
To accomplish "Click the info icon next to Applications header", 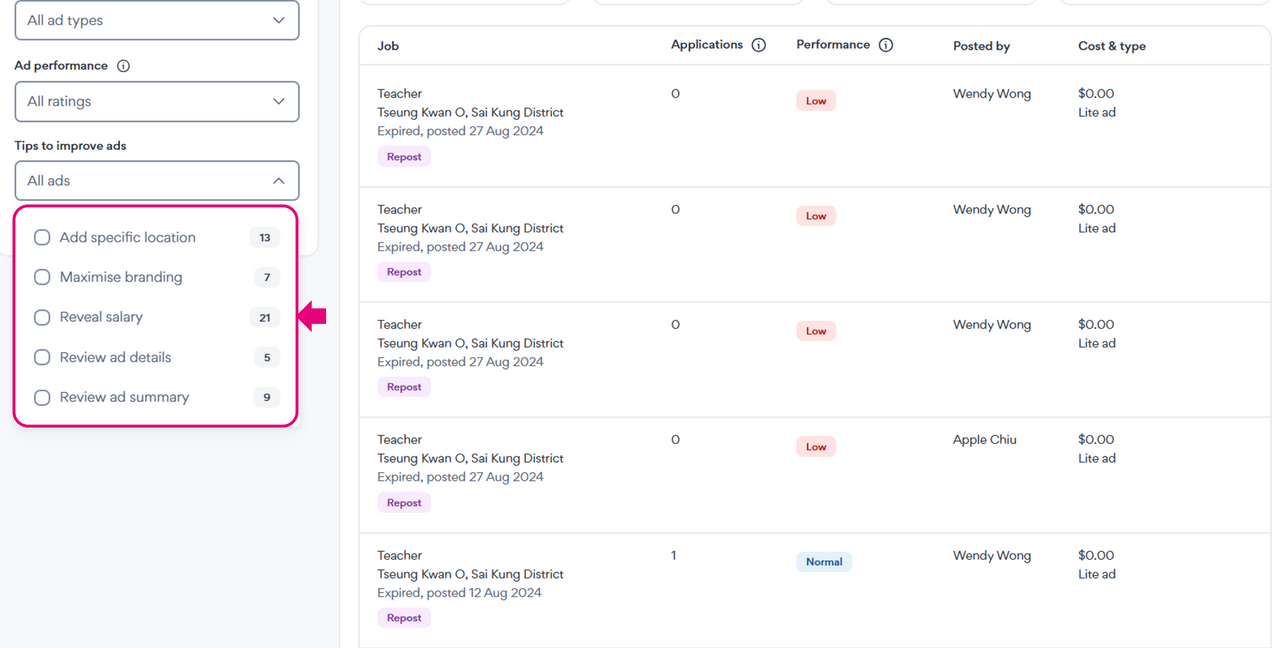I will [x=758, y=45].
